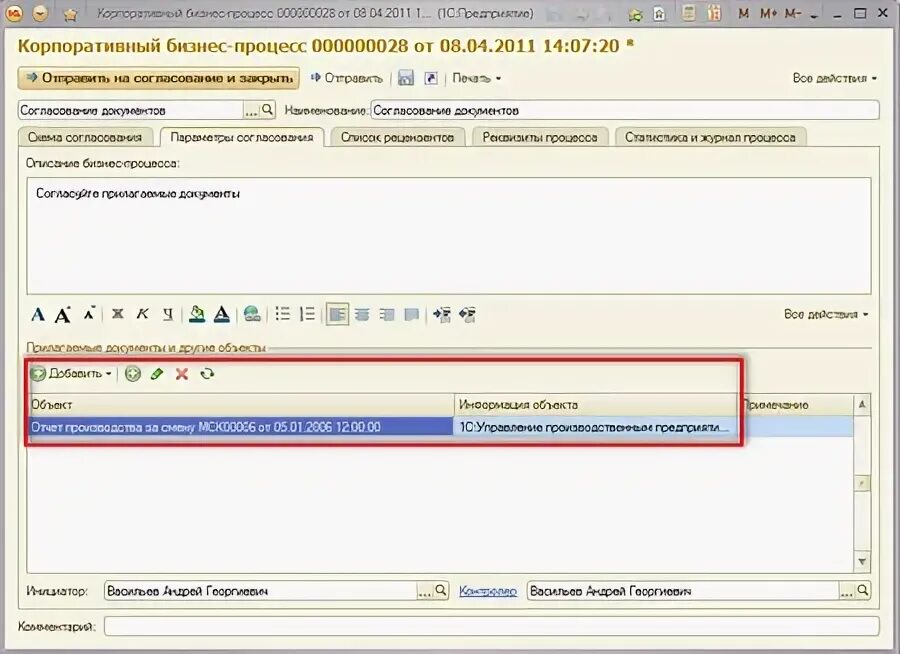Image resolution: width=900 pixels, height=654 pixels.
Task: Apply underline formatting to text
Action: [166, 314]
